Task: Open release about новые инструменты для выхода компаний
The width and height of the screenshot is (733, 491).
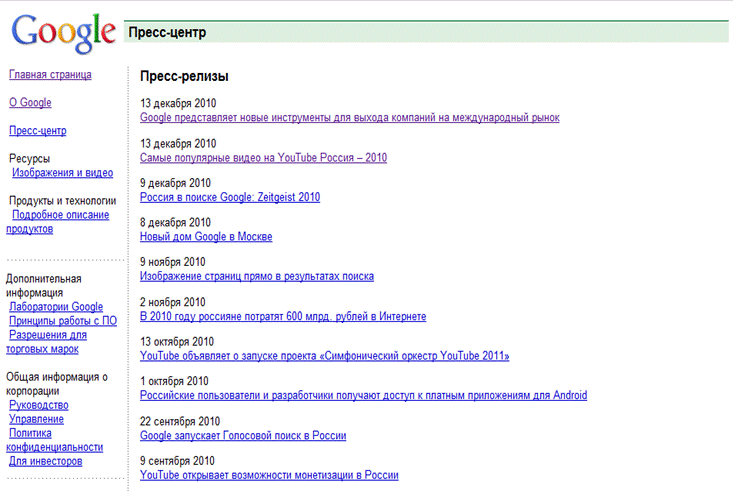Action: point(350,117)
